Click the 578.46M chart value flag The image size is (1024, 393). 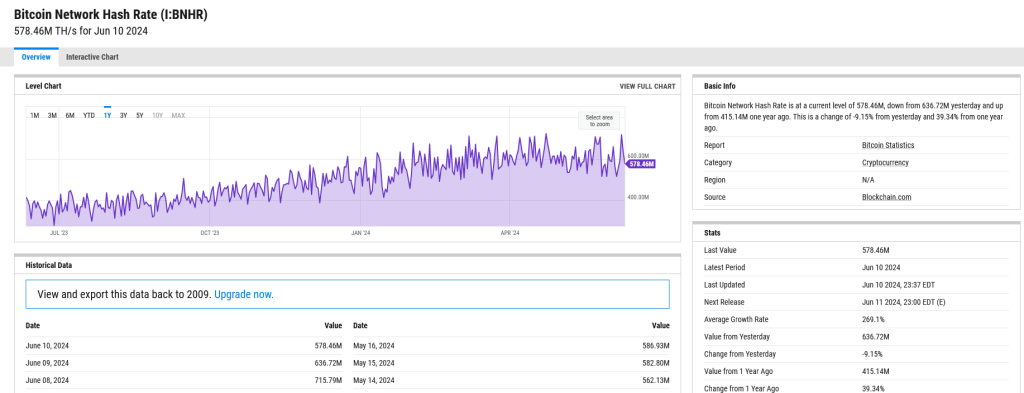point(641,164)
